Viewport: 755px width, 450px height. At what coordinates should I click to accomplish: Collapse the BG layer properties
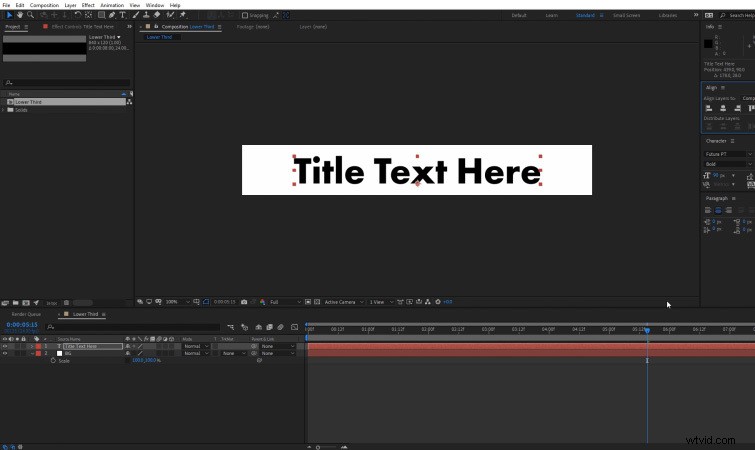[x=32, y=353]
